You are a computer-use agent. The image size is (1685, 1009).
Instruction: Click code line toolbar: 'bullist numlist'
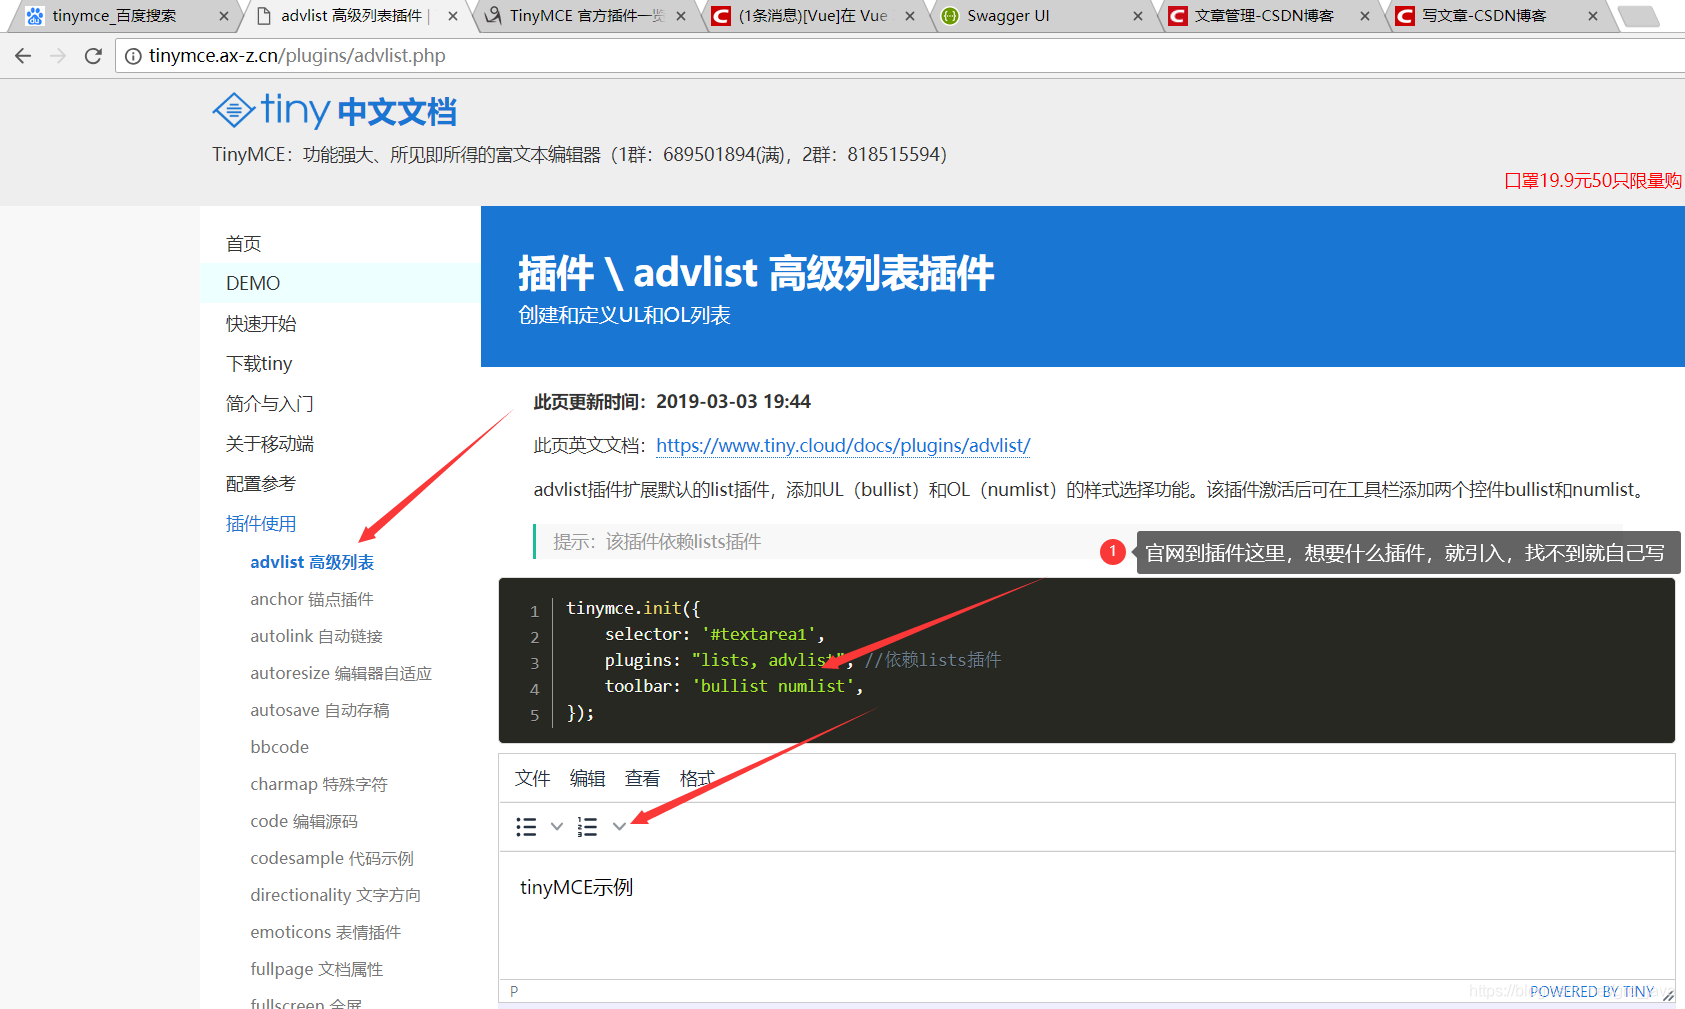pyautogui.click(x=734, y=686)
